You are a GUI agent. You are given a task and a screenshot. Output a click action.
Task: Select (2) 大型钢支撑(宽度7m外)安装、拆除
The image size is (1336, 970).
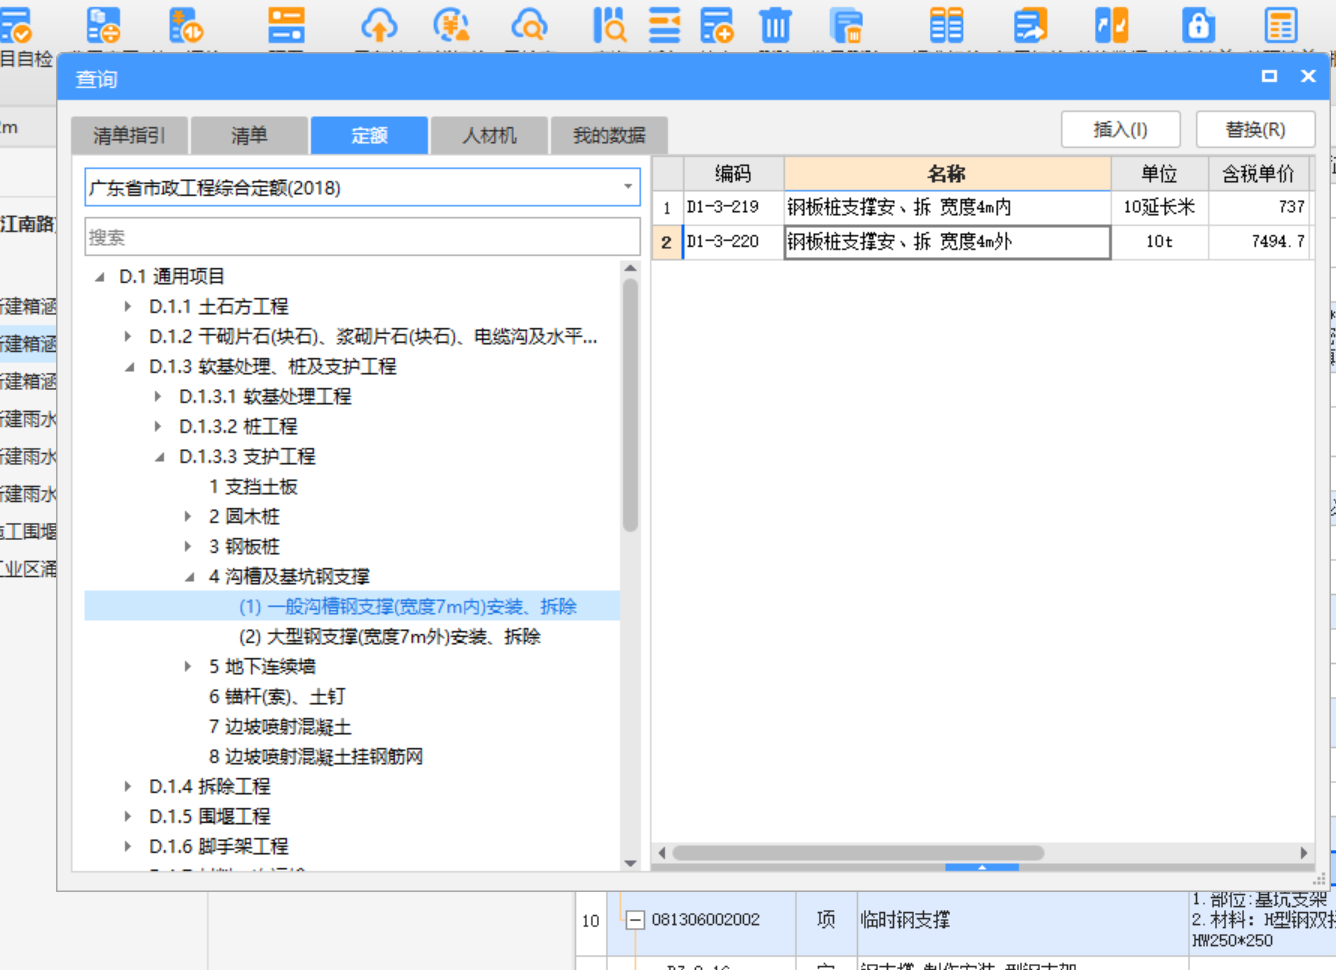[390, 637]
